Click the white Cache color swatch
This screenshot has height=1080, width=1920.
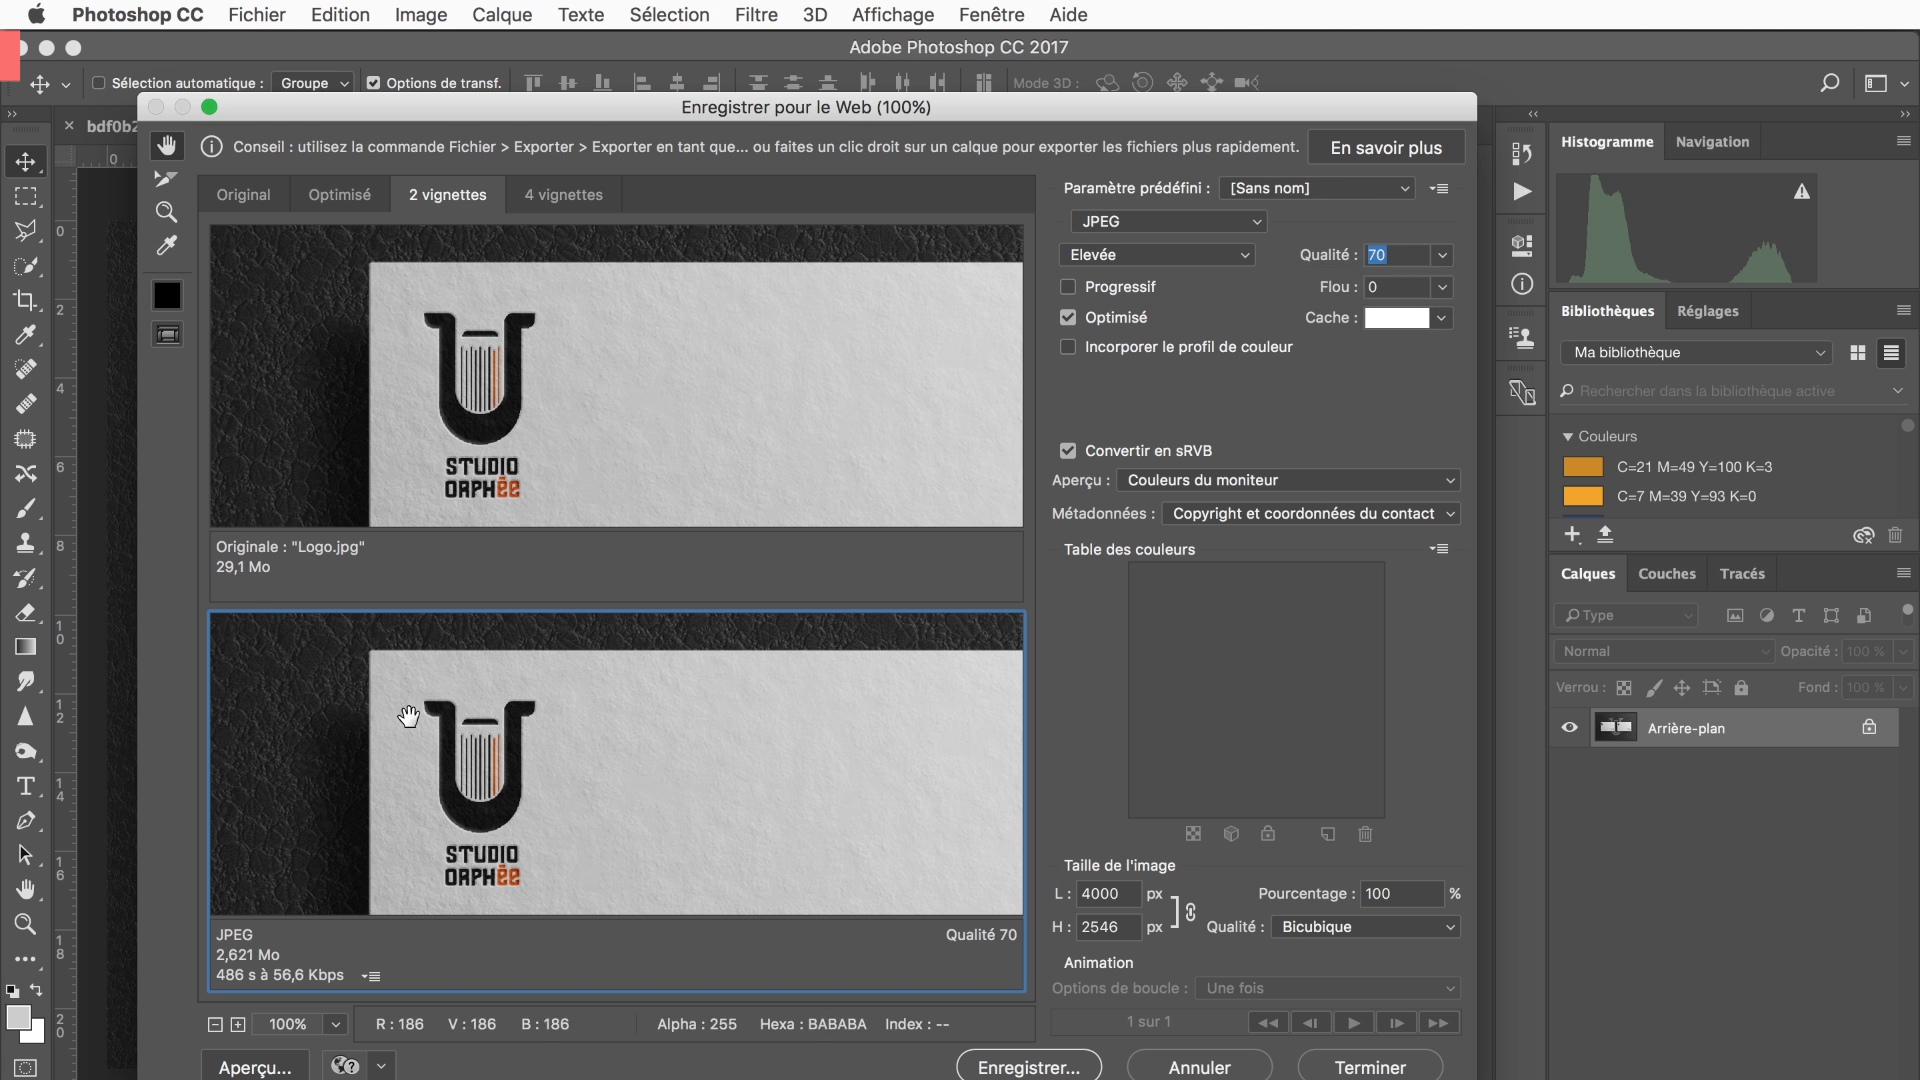click(1396, 318)
